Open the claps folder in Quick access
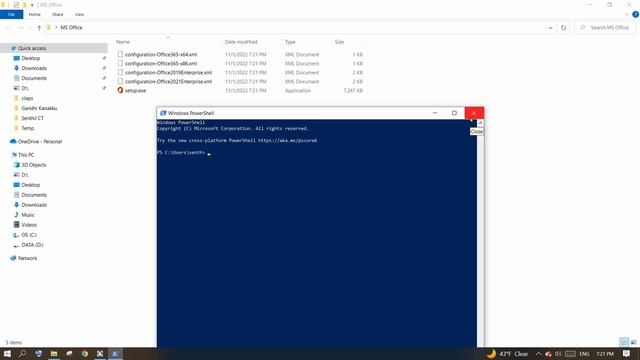This screenshot has width=640, height=360. tap(27, 98)
